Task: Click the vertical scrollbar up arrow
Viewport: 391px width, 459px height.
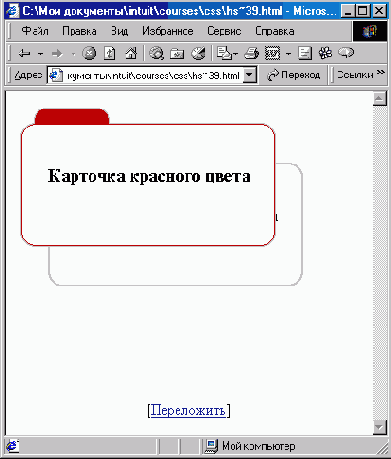Action: [380, 98]
